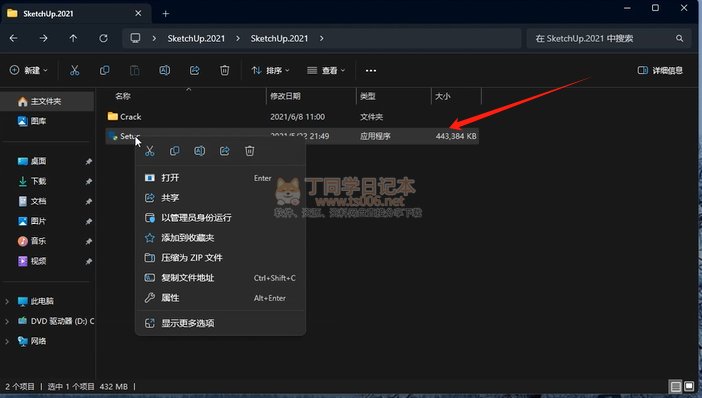702x398 pixels.
Task: Choose 显示更多选项 in the context menu
Action: [x=220, y=323]
